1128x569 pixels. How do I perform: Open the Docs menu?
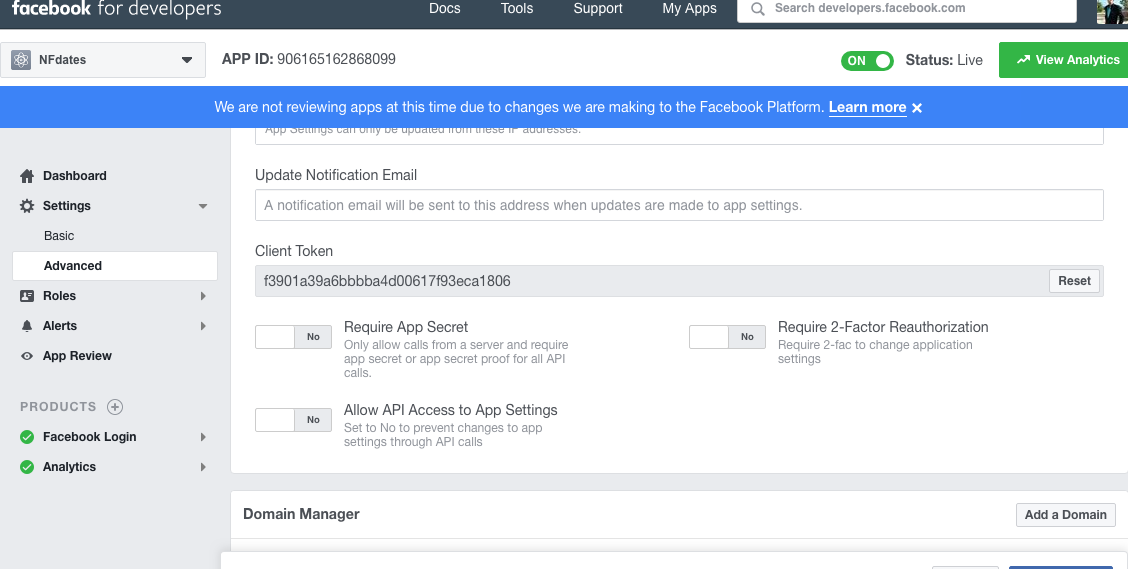[445, 9]
